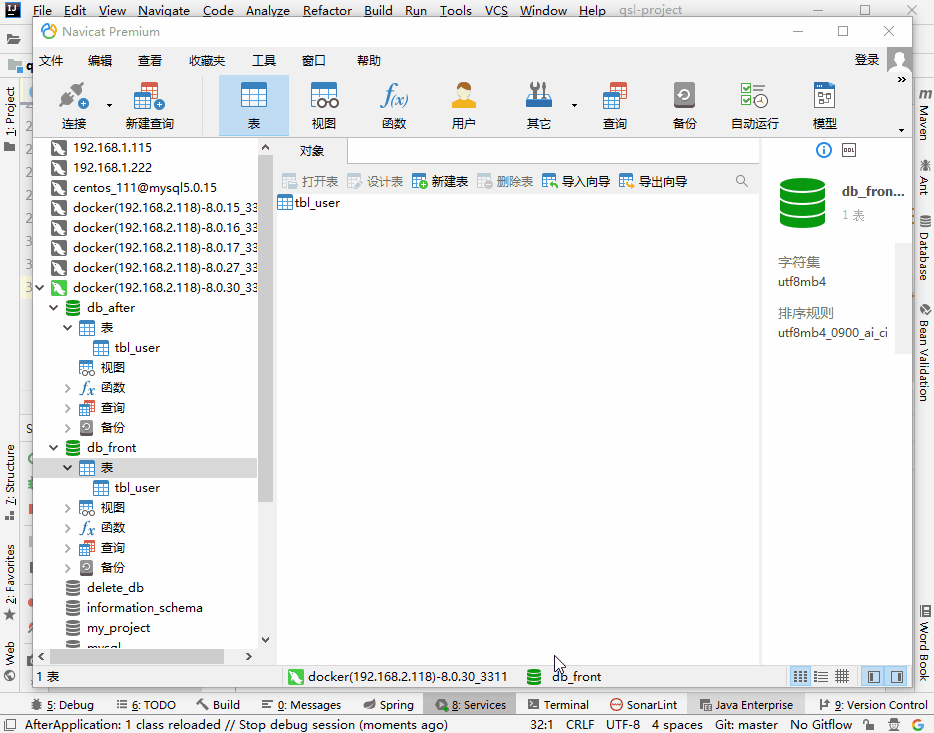The width and height of the screenshot is (934, 733).
Task: Toggle the right info pane visibility
Action: point(896,676)
